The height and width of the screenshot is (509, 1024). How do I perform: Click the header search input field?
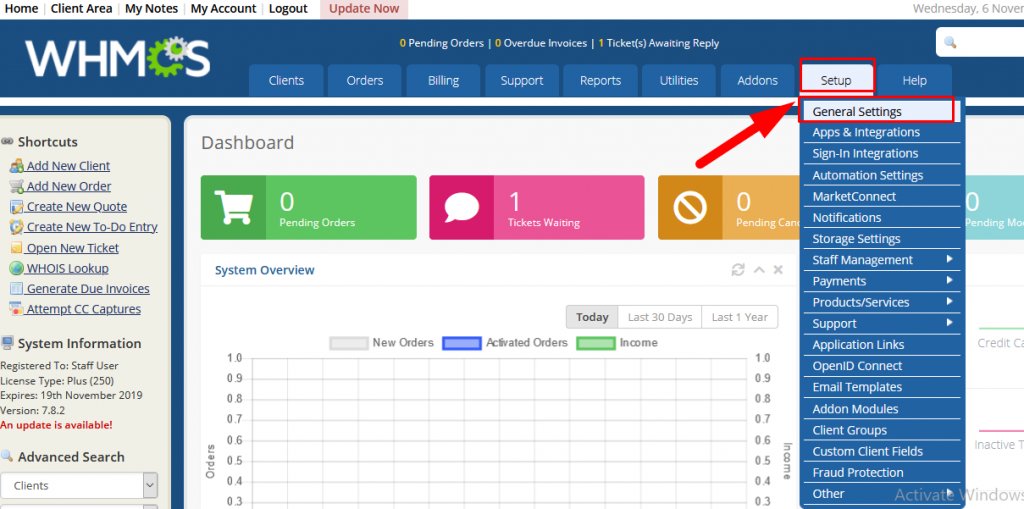[980, 42]
